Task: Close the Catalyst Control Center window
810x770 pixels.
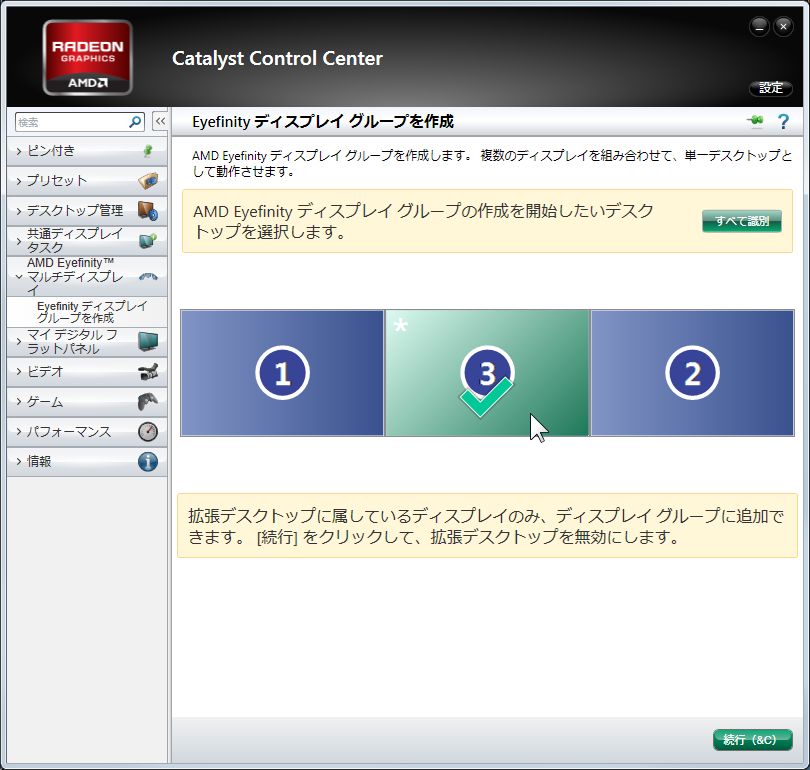Action: coord(783,27)
